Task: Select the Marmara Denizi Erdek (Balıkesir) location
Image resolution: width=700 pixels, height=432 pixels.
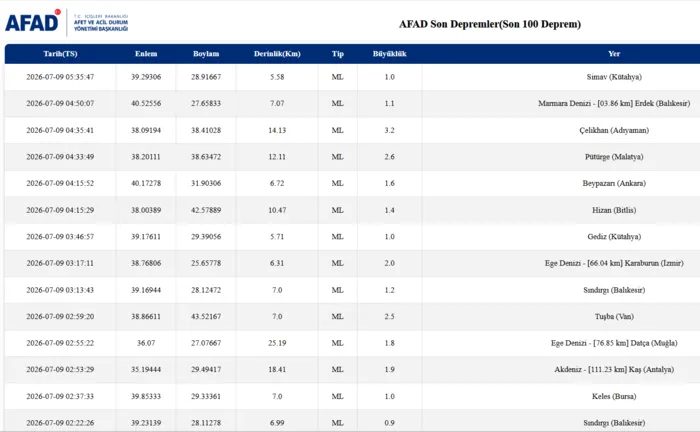Action: pos(614,103)
